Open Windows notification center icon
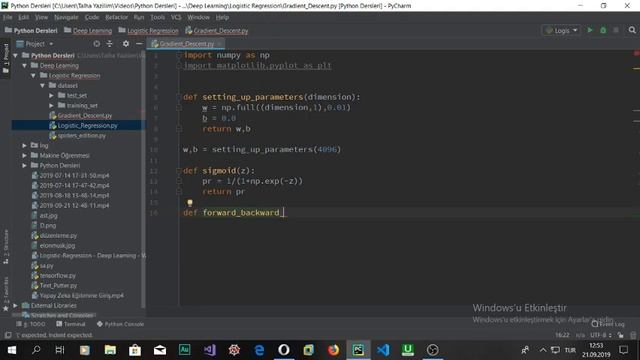 click(x=623, y=350)
